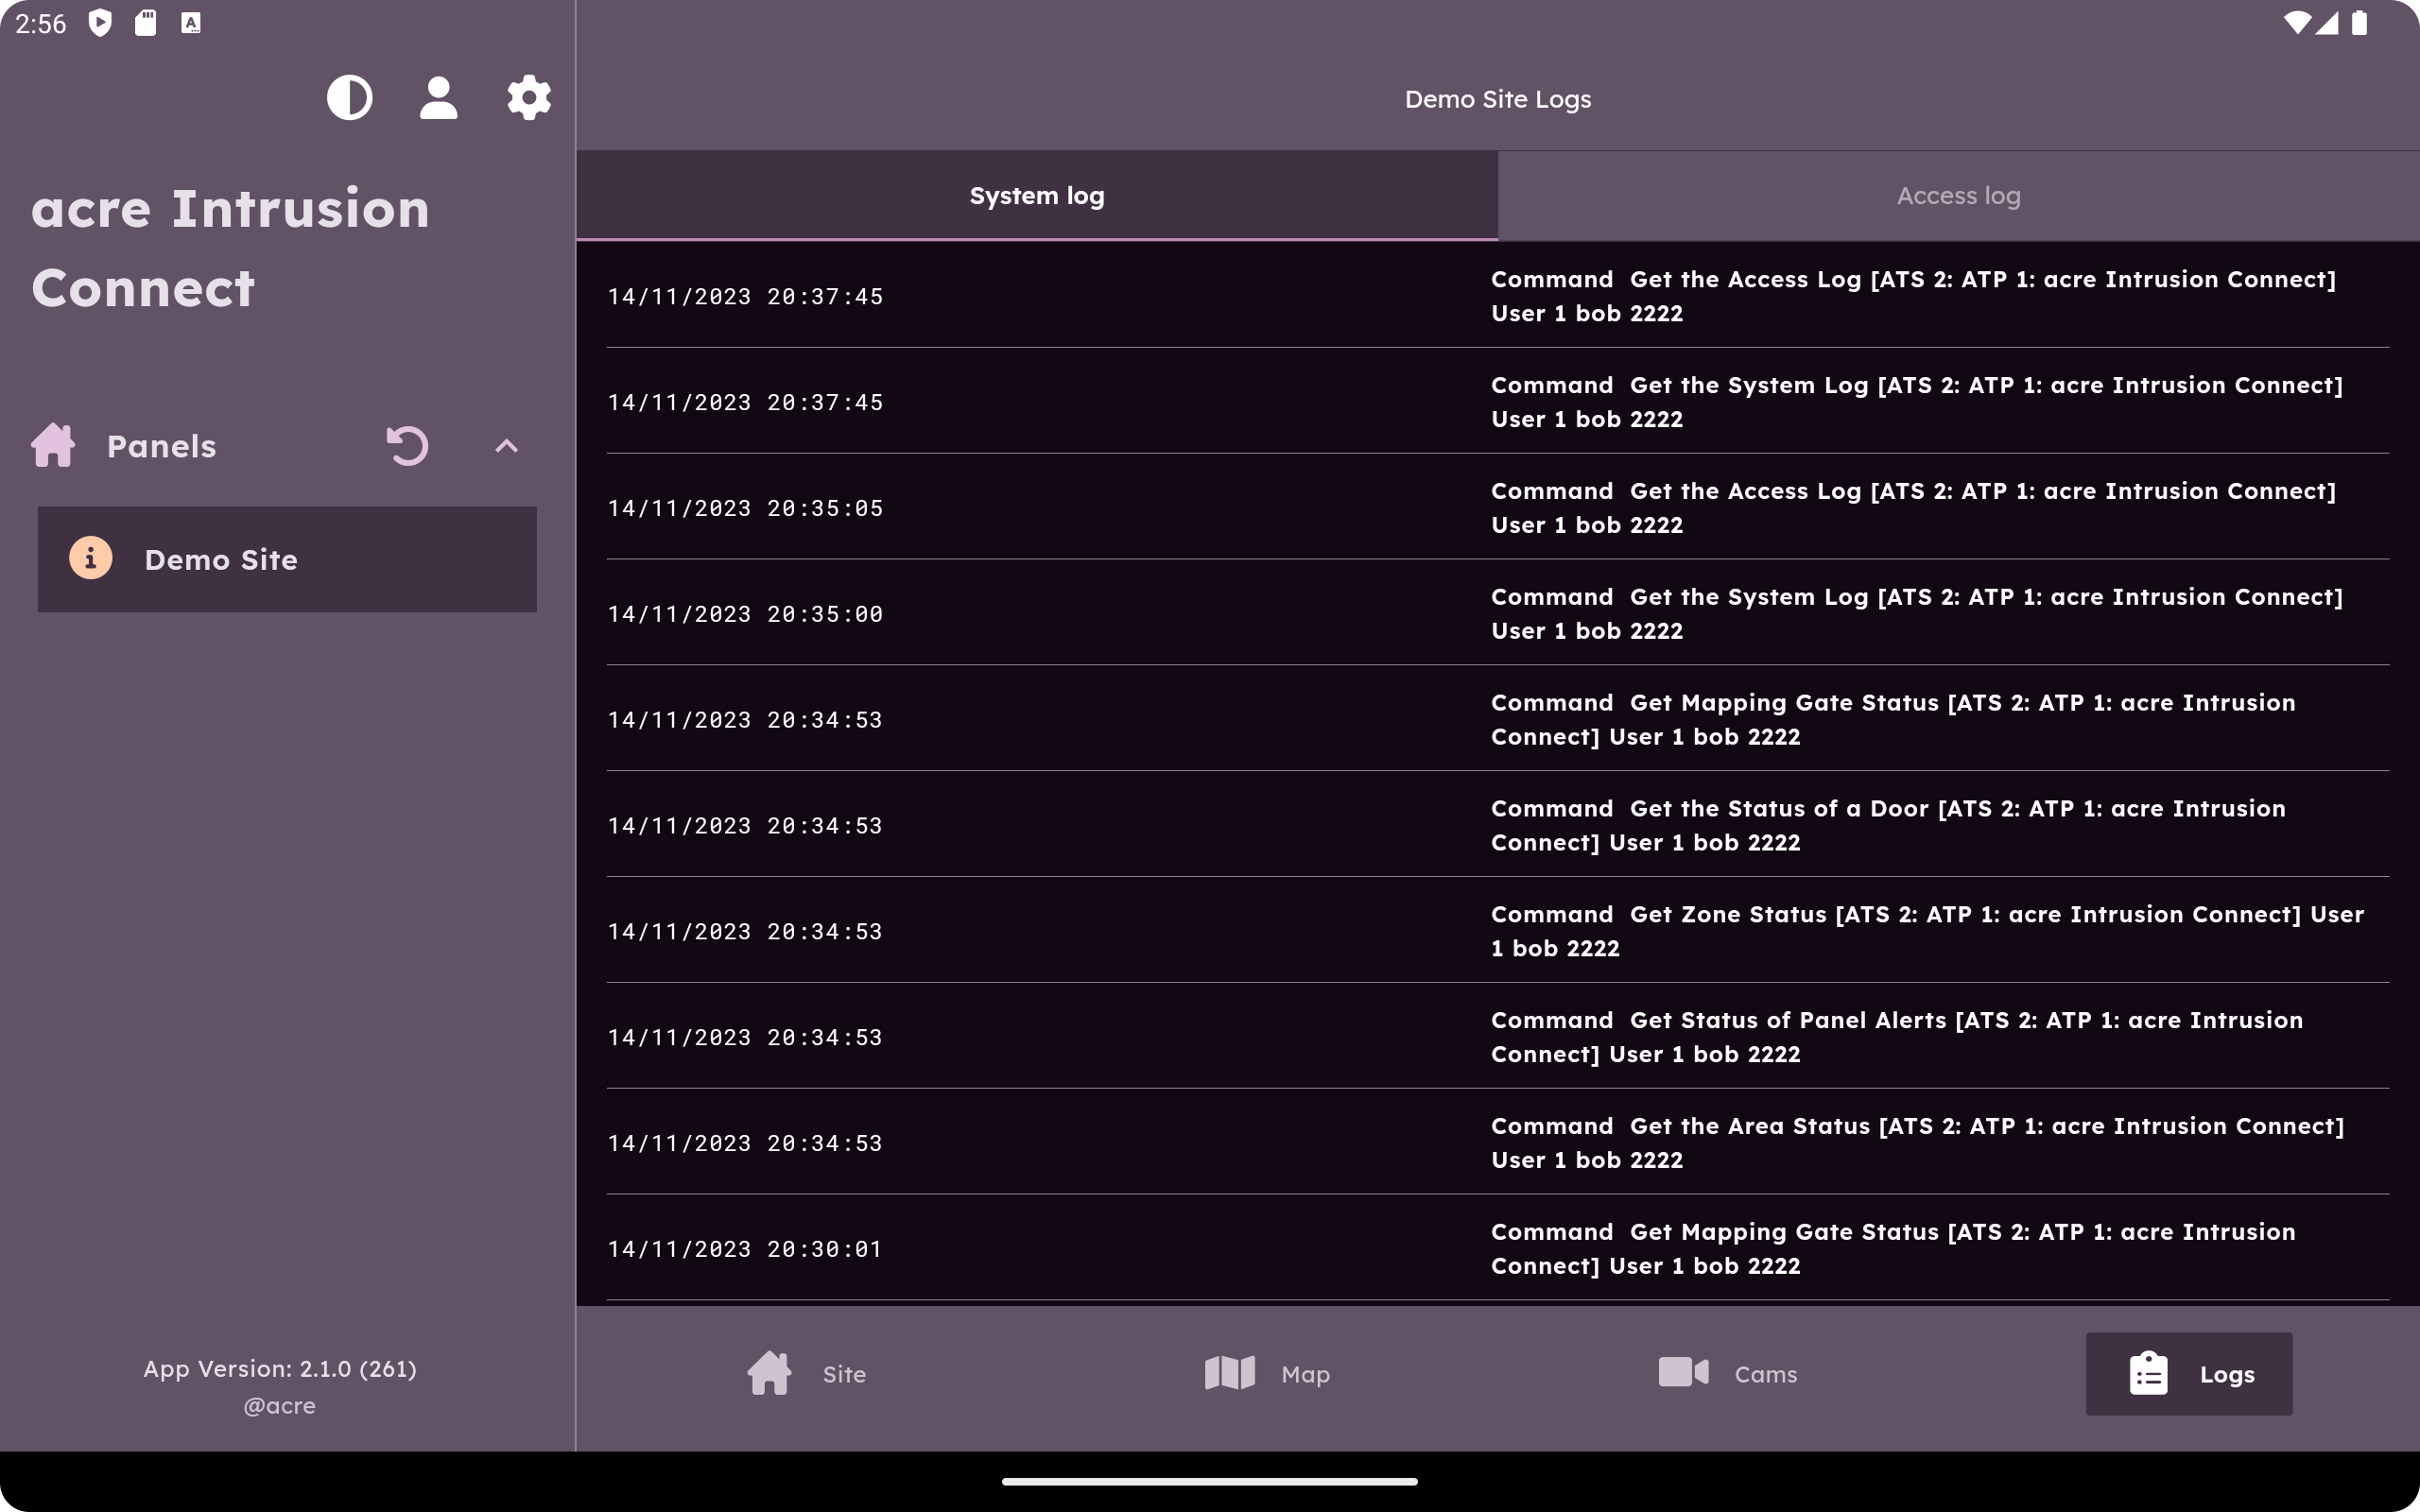The image size is (2420, 1512).
Task: Select the 20:37:45 Get the System Log entry
Action: (x=1498, y=402)
